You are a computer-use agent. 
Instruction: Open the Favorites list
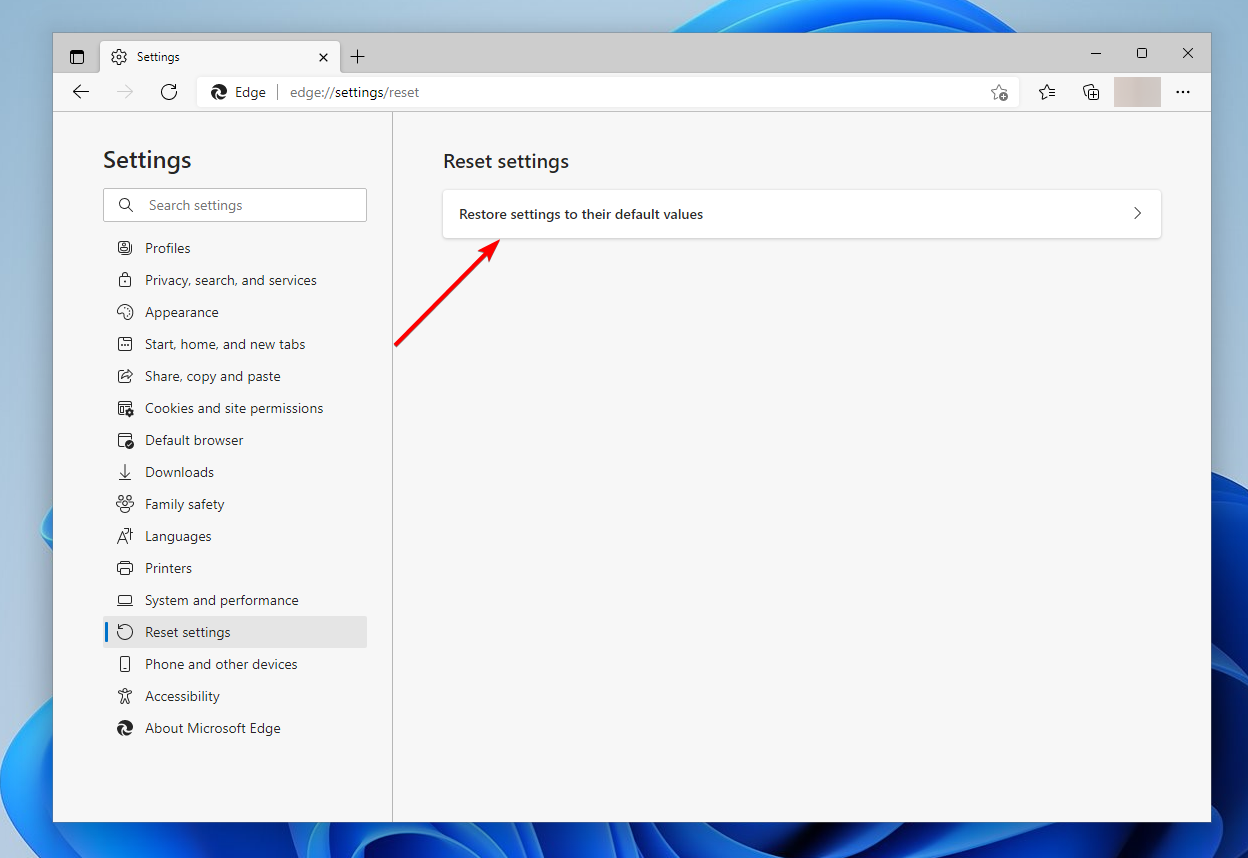[x=1047, y=92]
